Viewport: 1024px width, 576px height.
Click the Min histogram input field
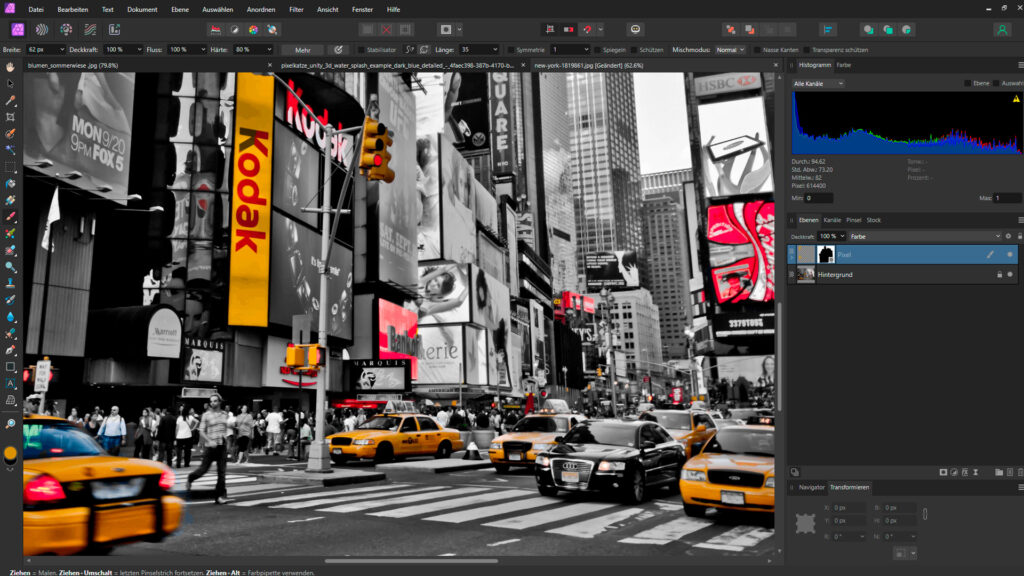pyautogui.click(x=819, y=198)
